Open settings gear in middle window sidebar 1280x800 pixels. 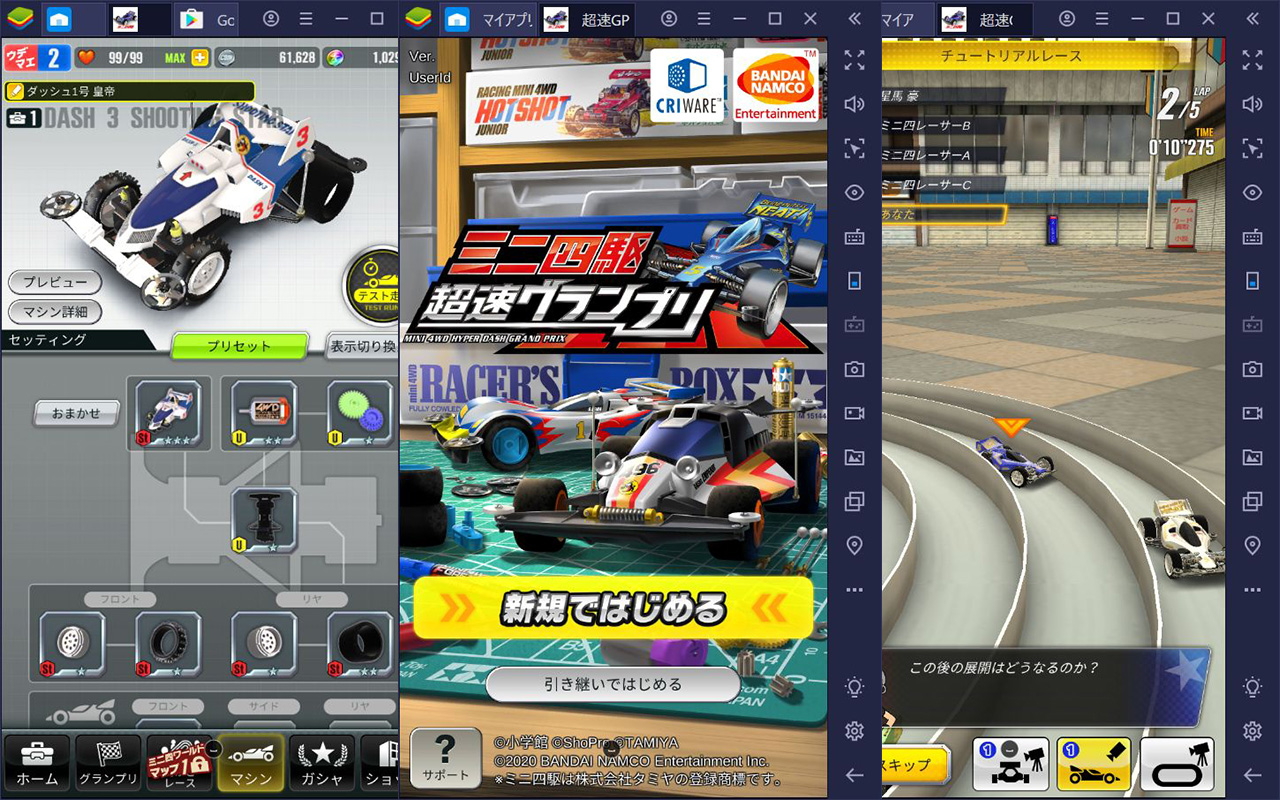point(854,731)
